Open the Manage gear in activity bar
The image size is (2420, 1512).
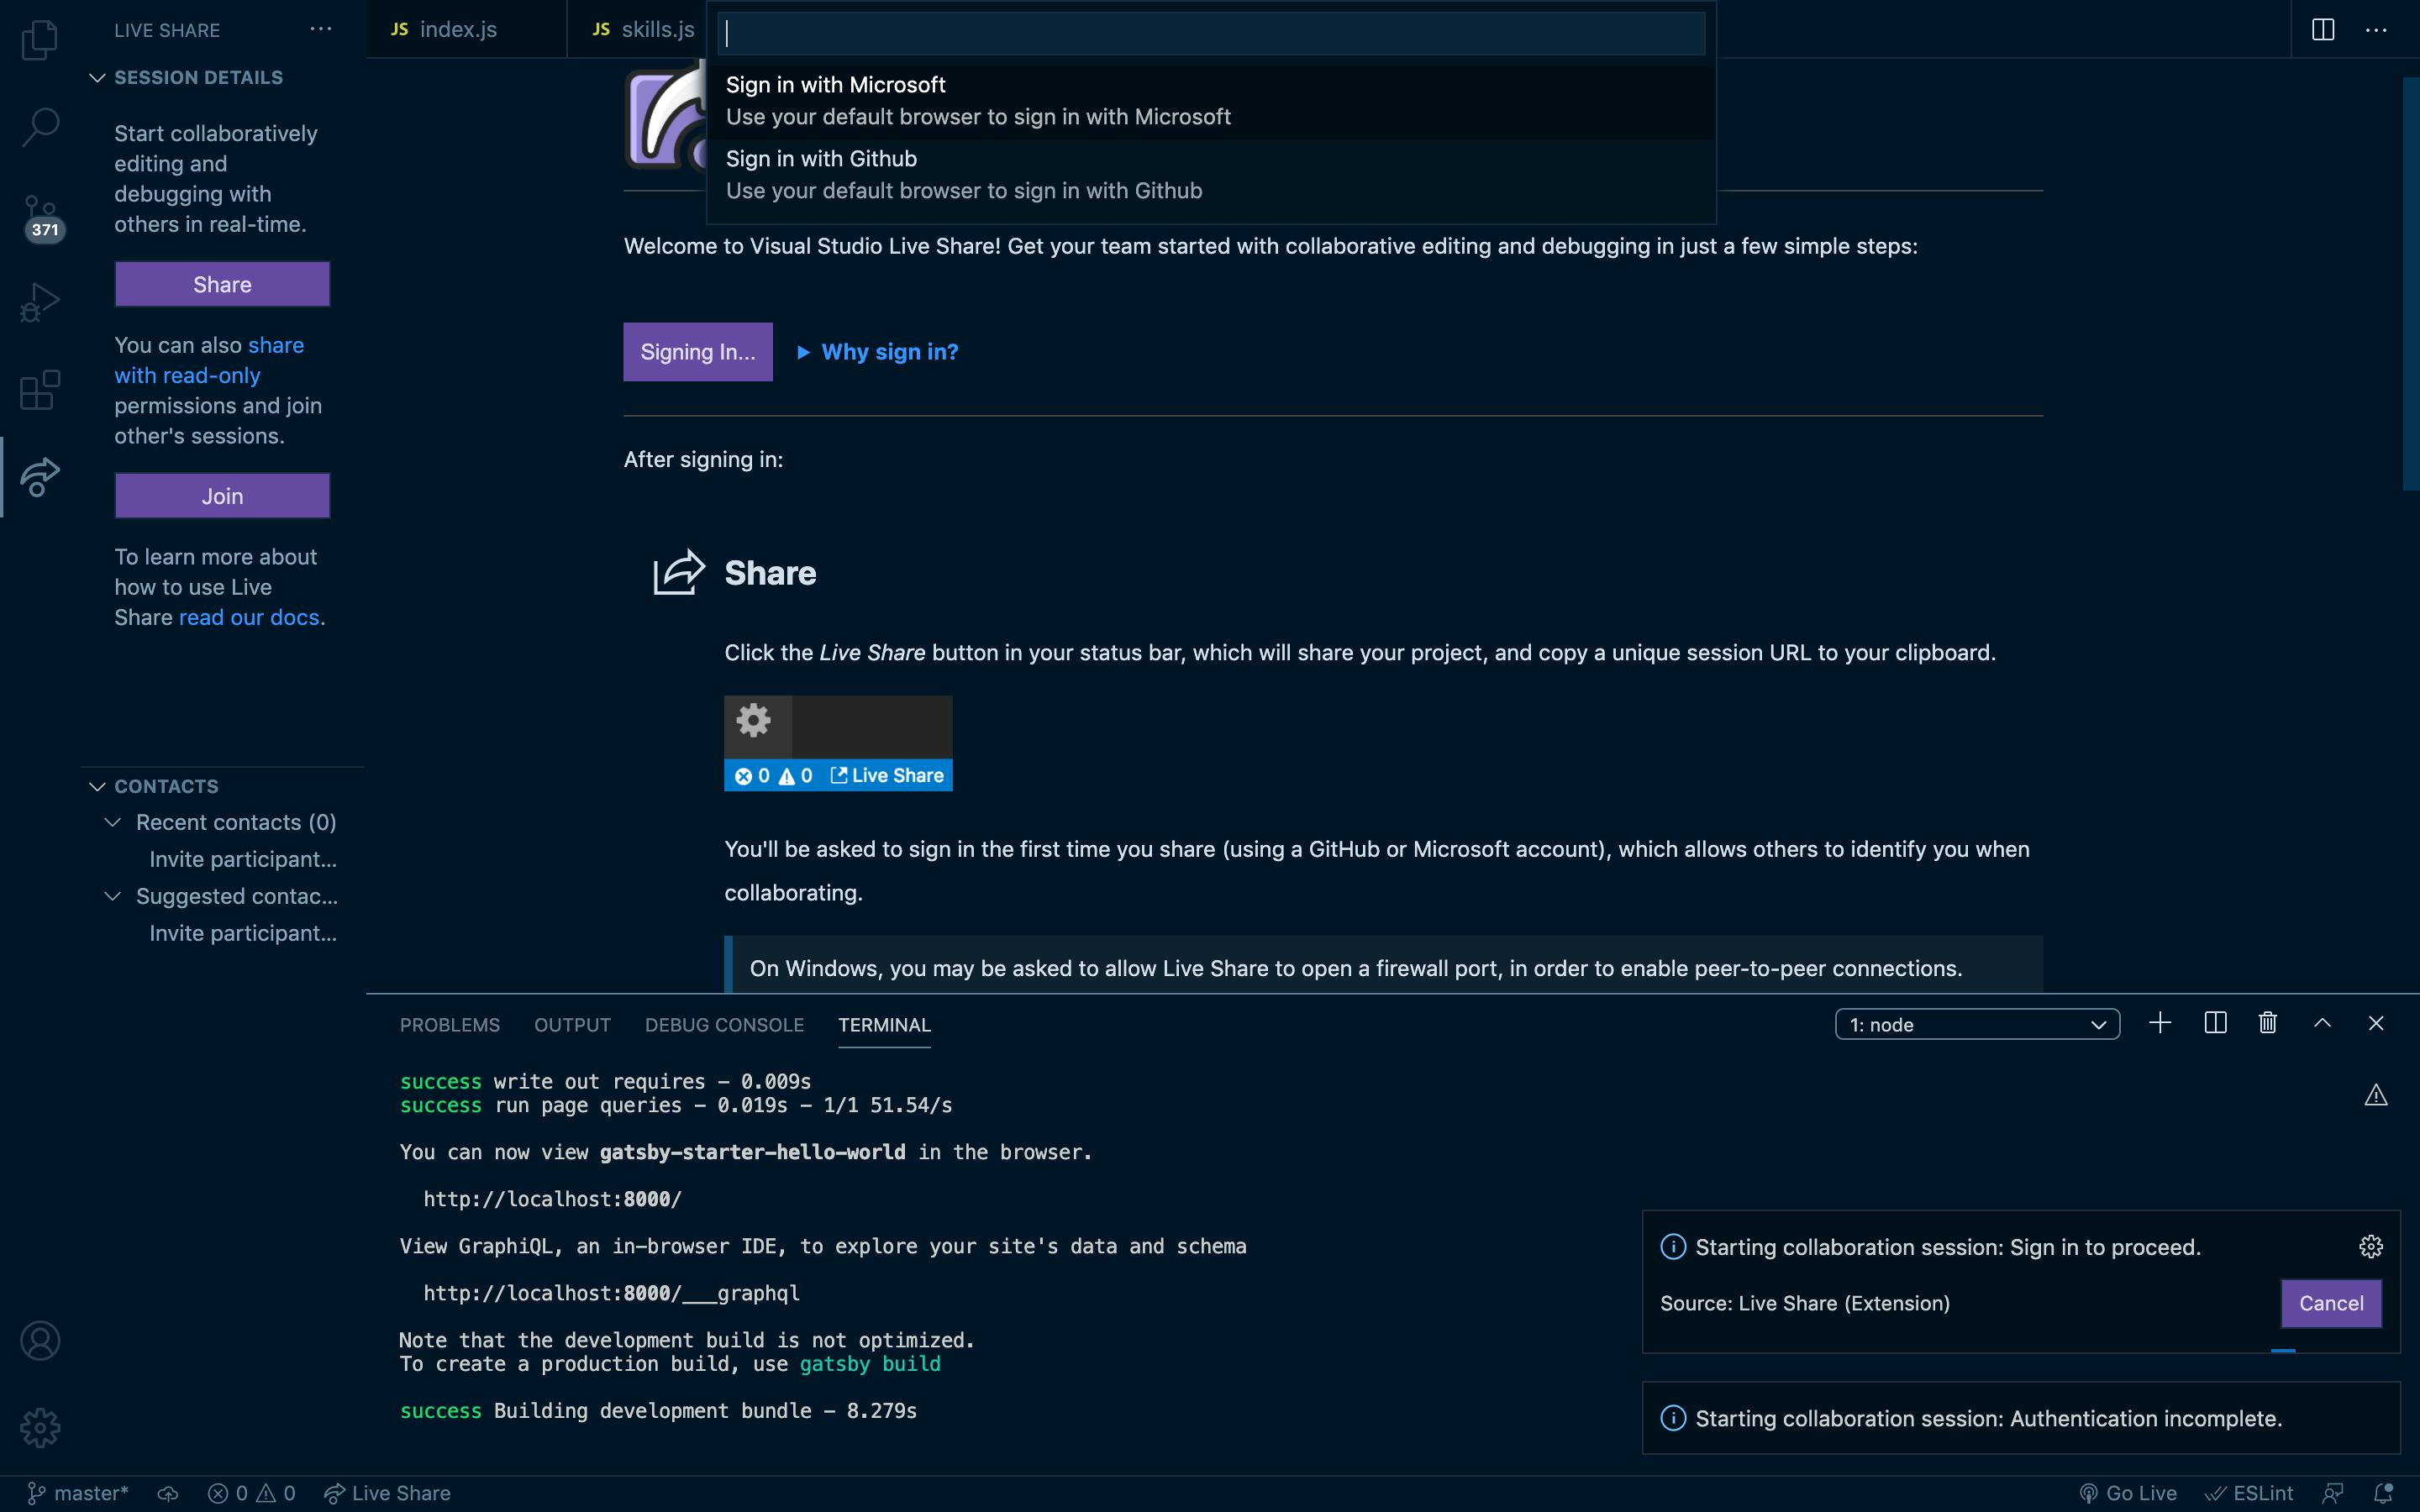pyautogui.click(x=40, y=1427)
